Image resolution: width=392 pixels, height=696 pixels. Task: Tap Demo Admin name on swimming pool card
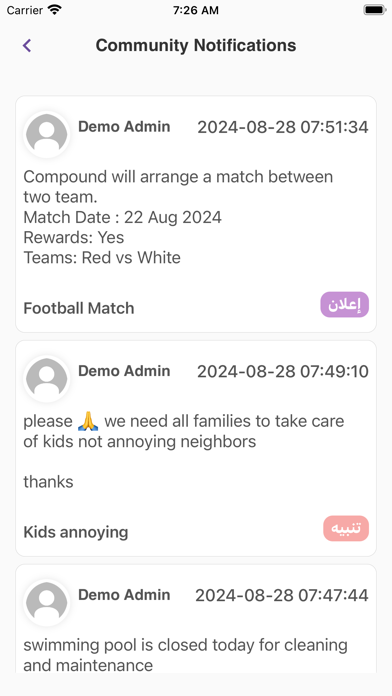click(x=124, y=595)
